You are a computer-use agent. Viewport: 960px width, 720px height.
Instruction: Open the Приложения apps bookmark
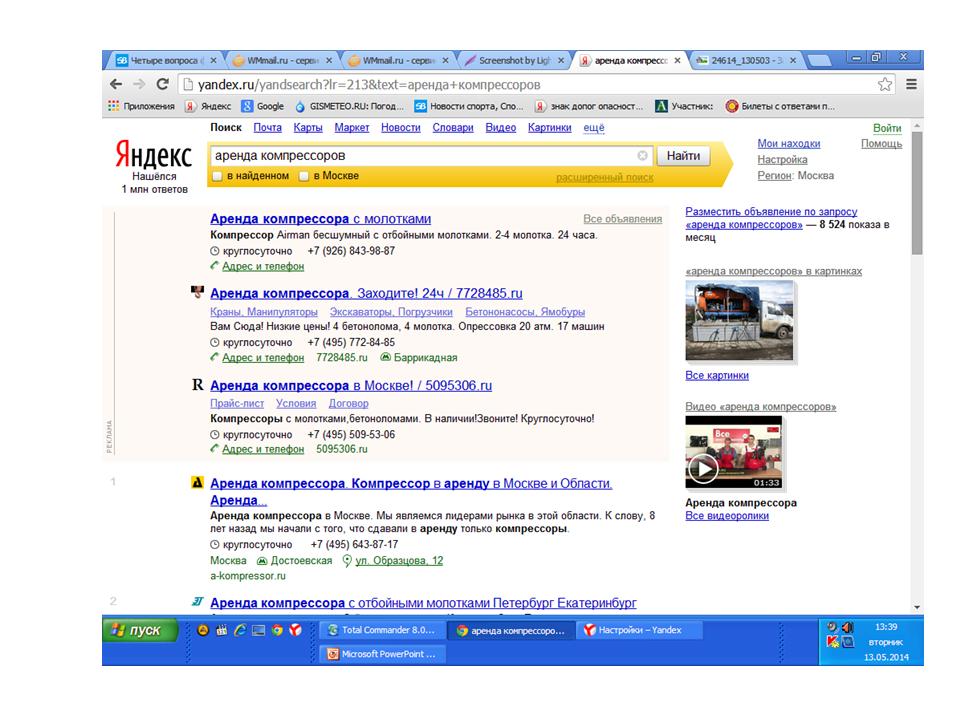(x=141, y=106)
